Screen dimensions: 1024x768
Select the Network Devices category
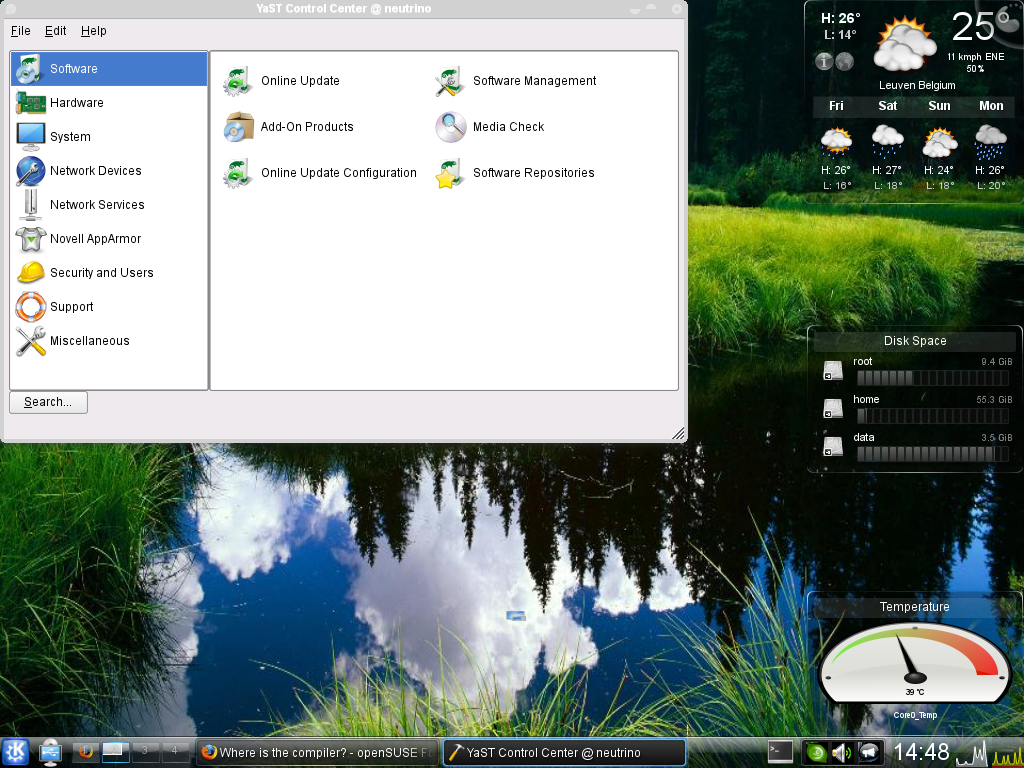[109, 170]
